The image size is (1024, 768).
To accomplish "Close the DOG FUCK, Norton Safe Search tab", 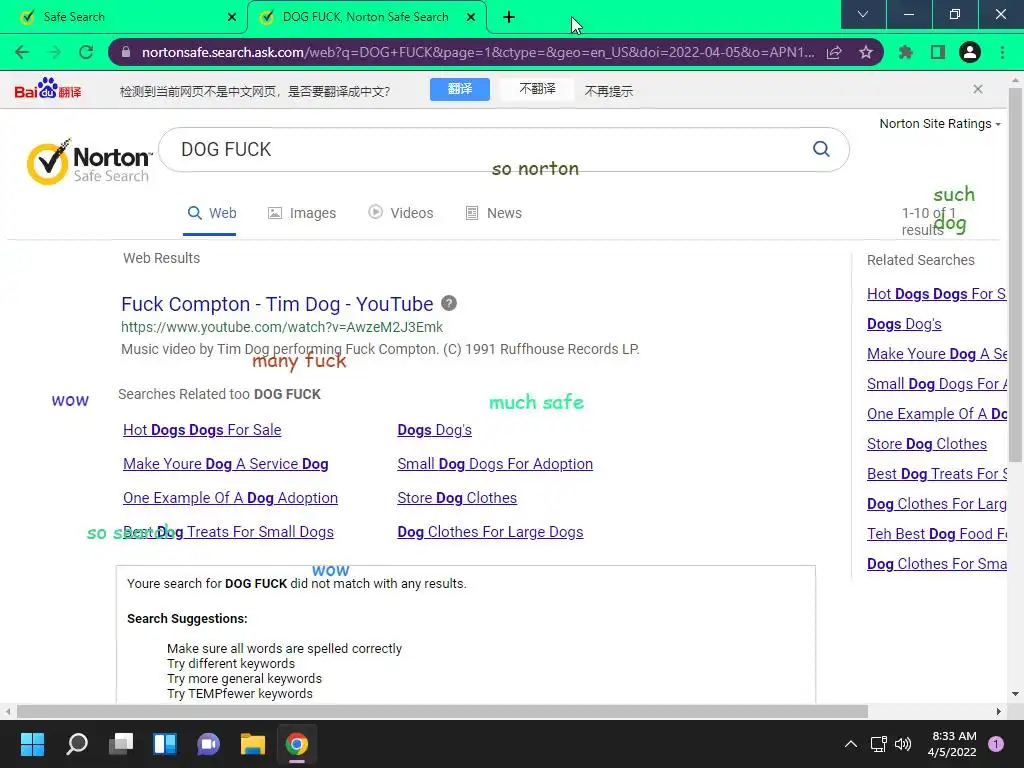I will click(x=471, y=17).
